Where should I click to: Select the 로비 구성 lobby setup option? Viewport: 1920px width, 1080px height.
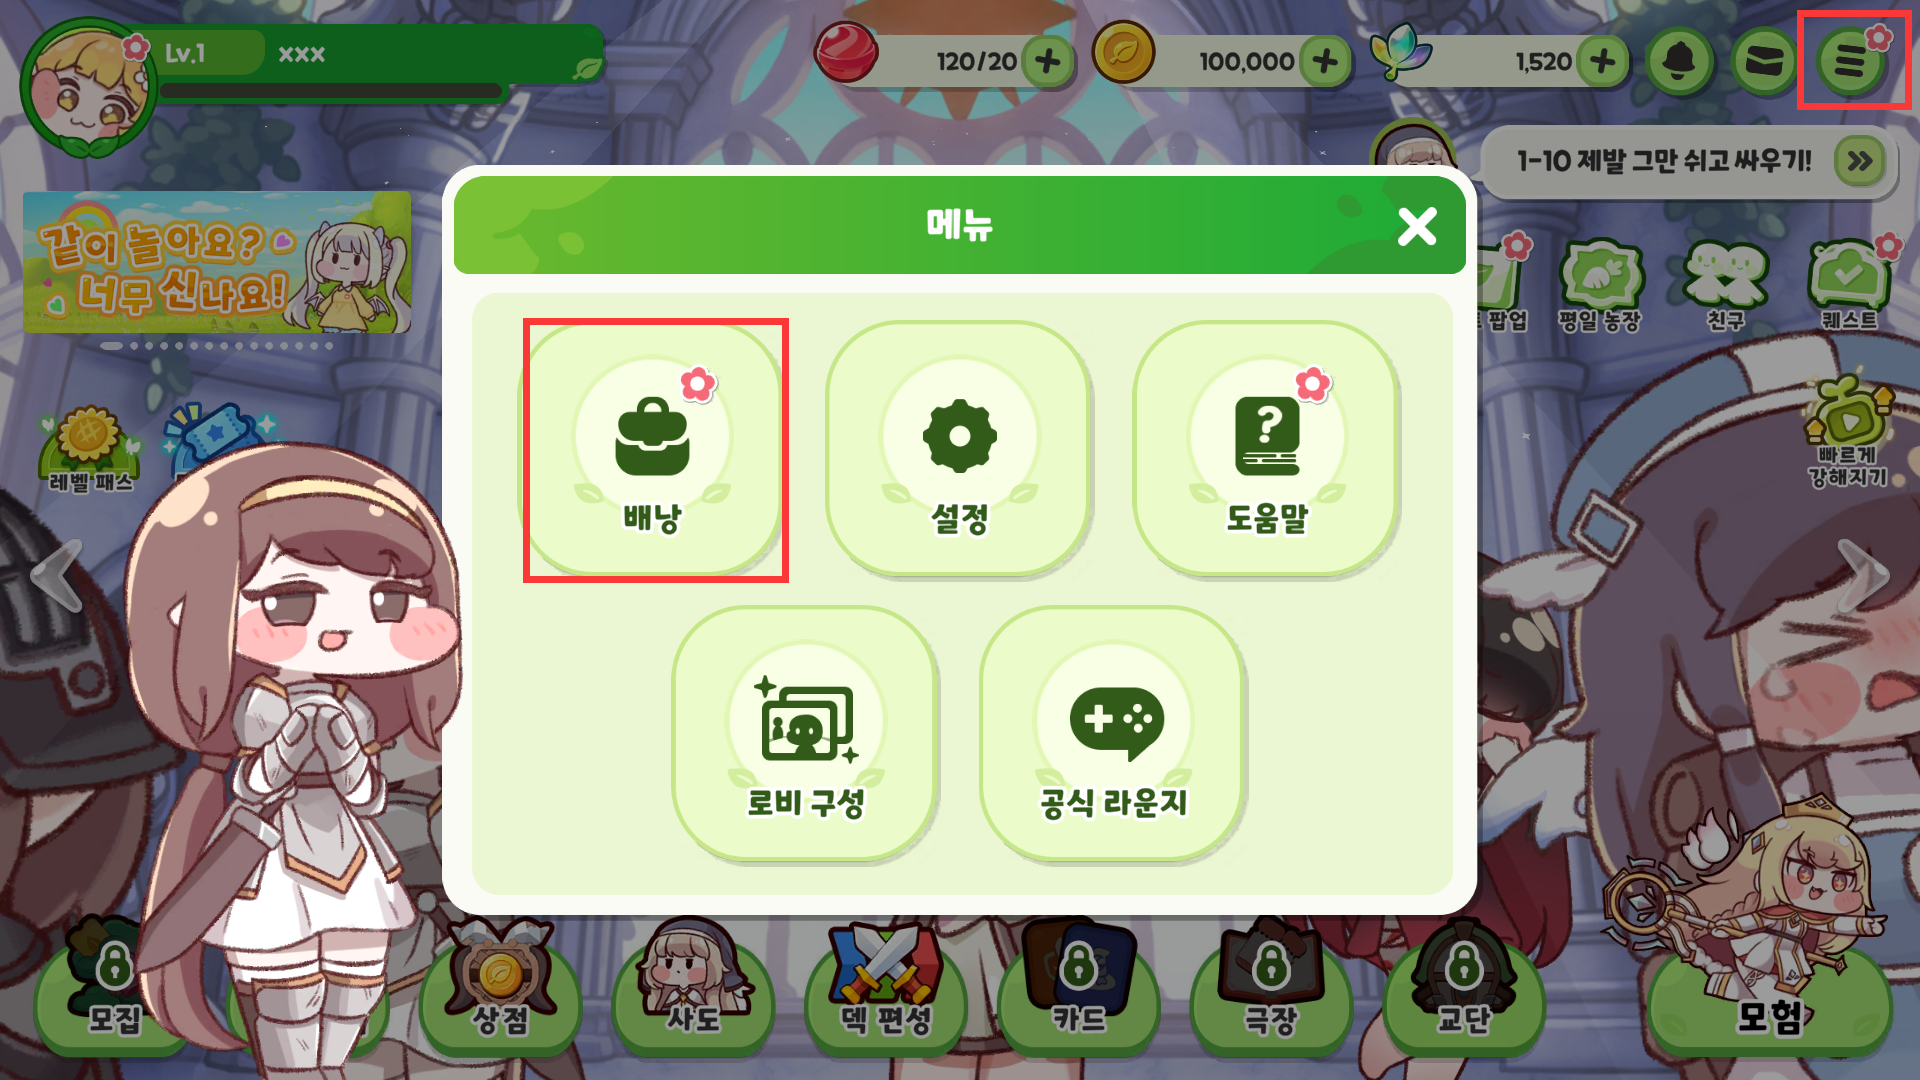pyautogui.click(x=805, y=734)
